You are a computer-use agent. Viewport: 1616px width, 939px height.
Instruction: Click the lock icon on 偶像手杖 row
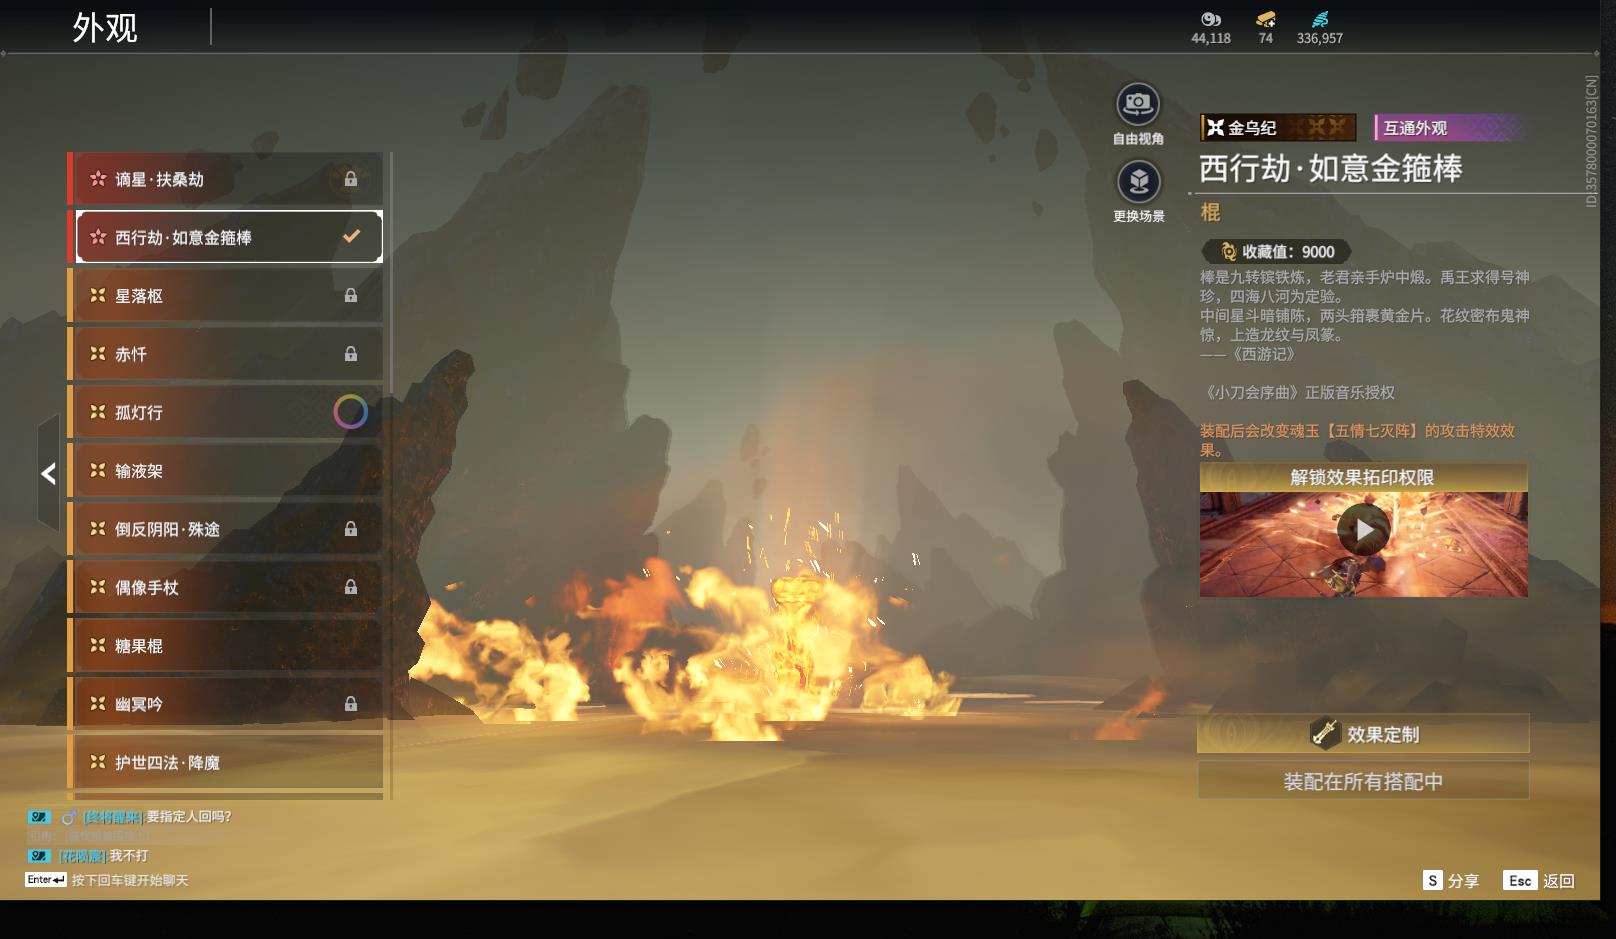(x=351, y=587)
